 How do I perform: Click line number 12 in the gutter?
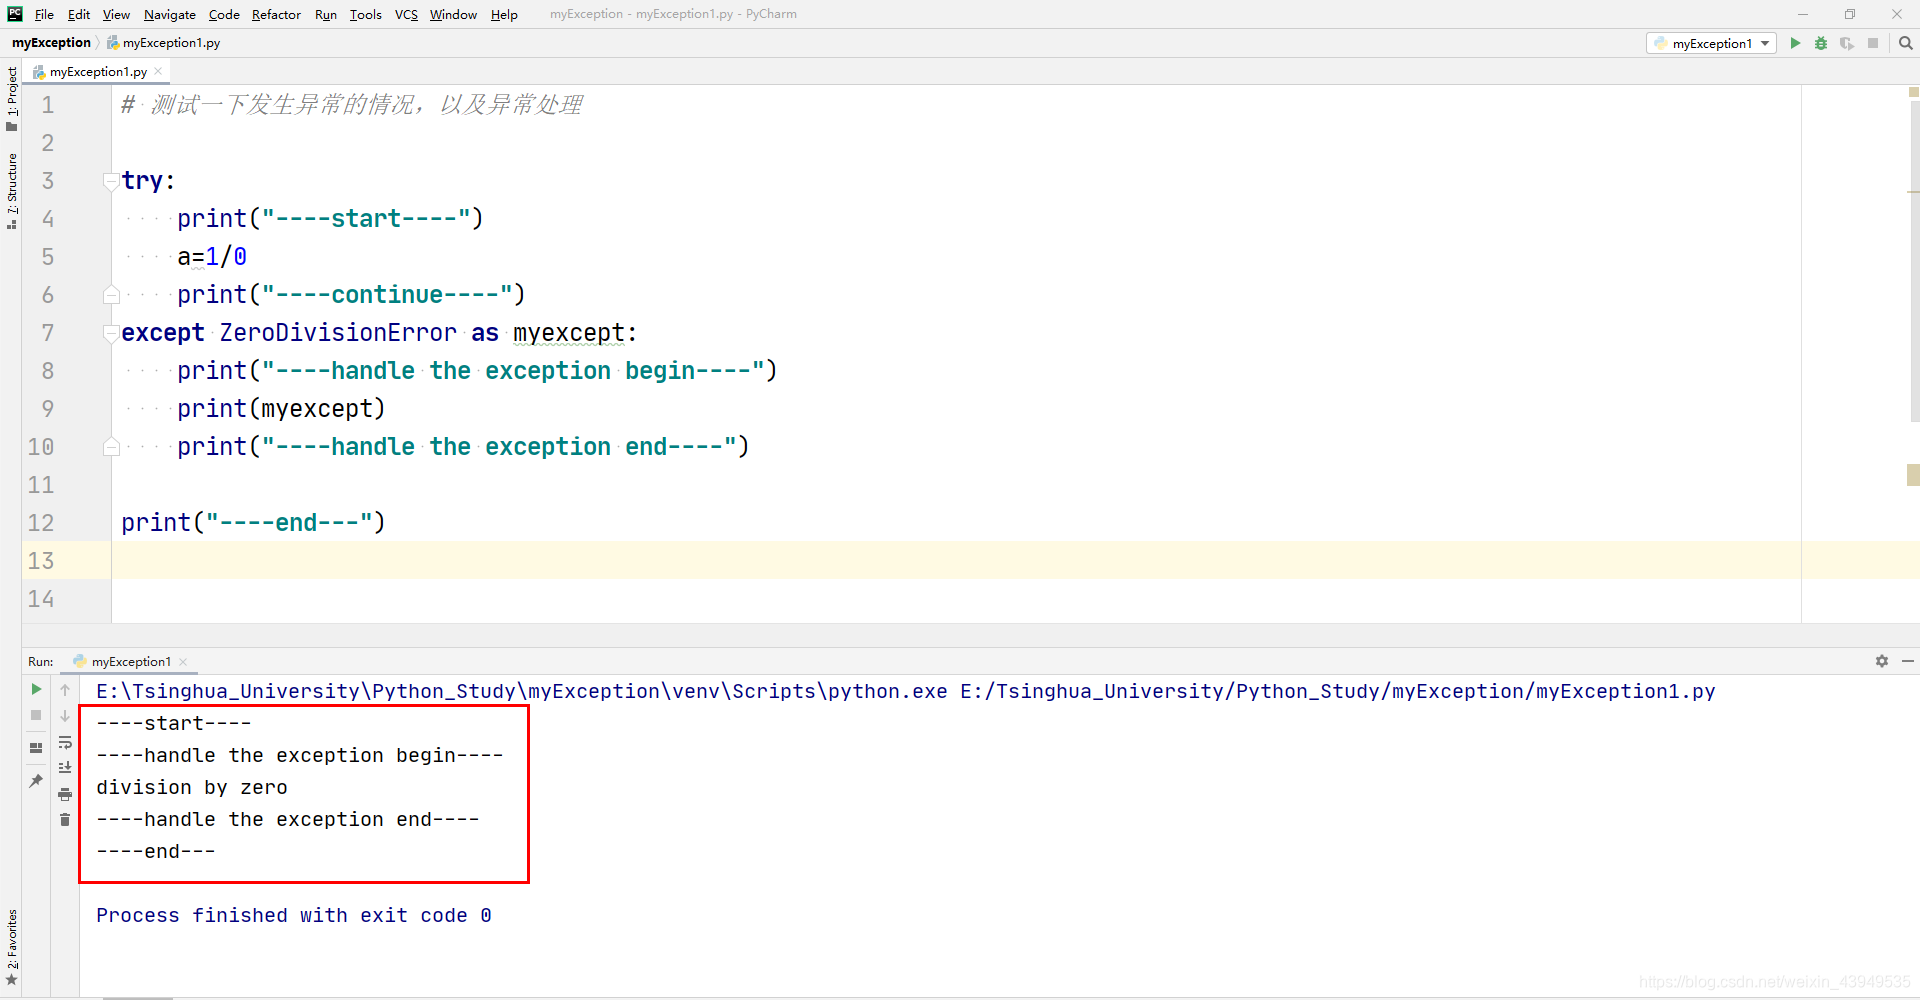point(41,523)
